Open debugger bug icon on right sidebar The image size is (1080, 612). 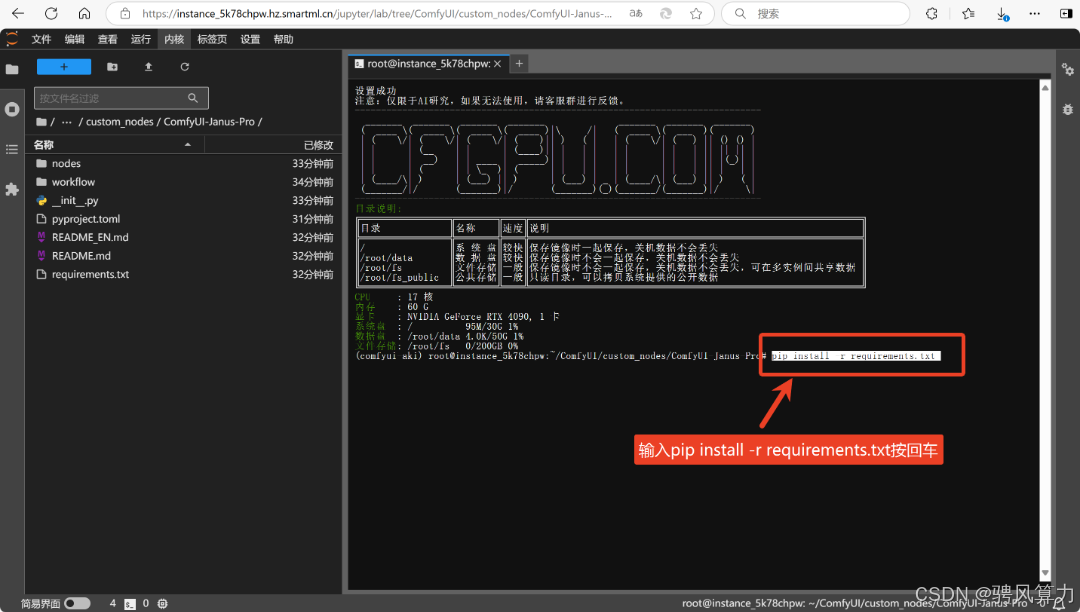coord(1068,109)
